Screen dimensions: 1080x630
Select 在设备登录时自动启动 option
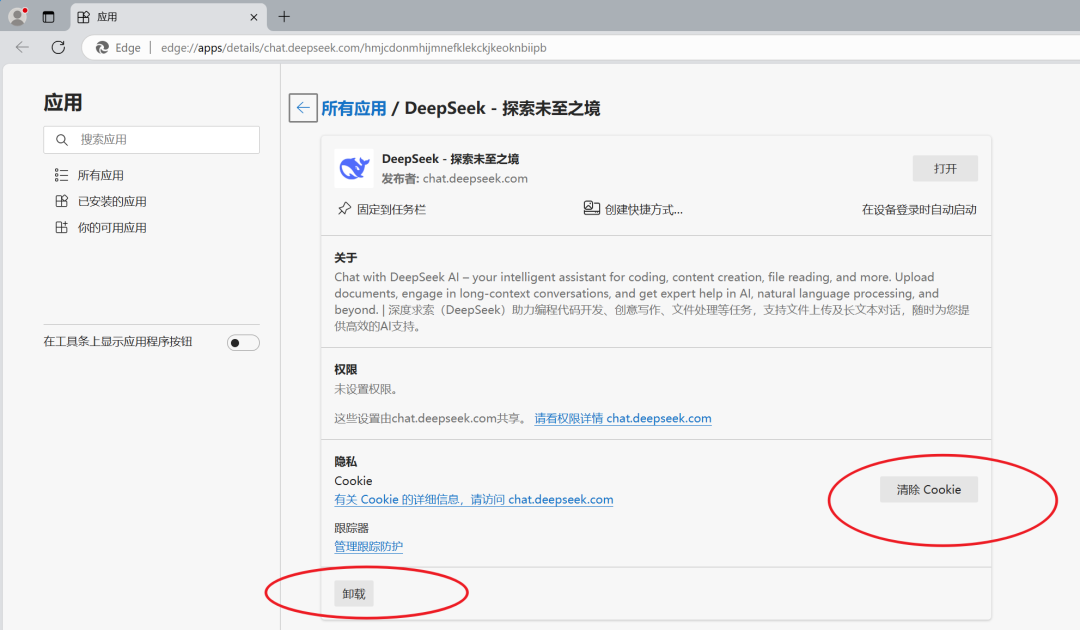coord(919,209)
